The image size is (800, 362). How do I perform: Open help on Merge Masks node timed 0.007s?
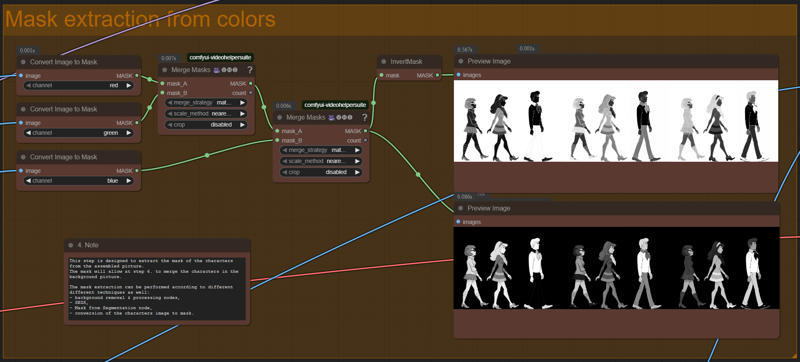249,70
